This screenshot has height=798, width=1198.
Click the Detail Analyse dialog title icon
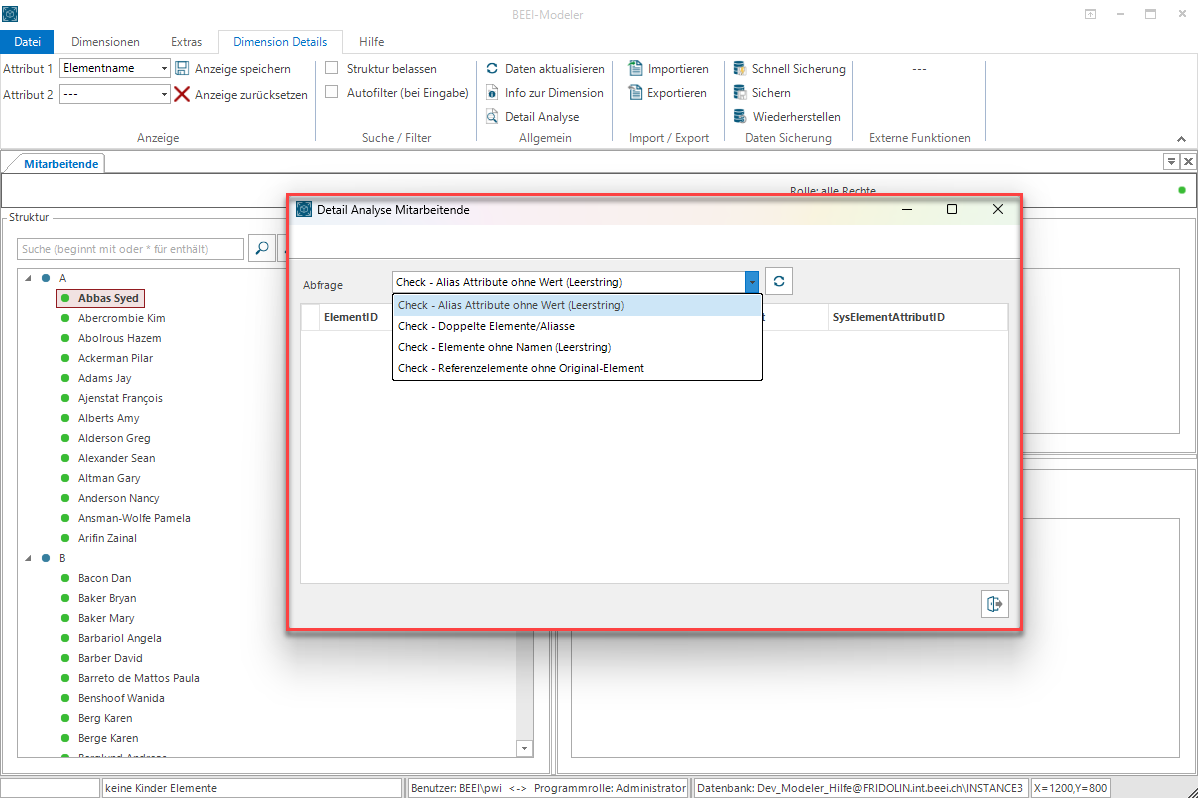(304, 209)
